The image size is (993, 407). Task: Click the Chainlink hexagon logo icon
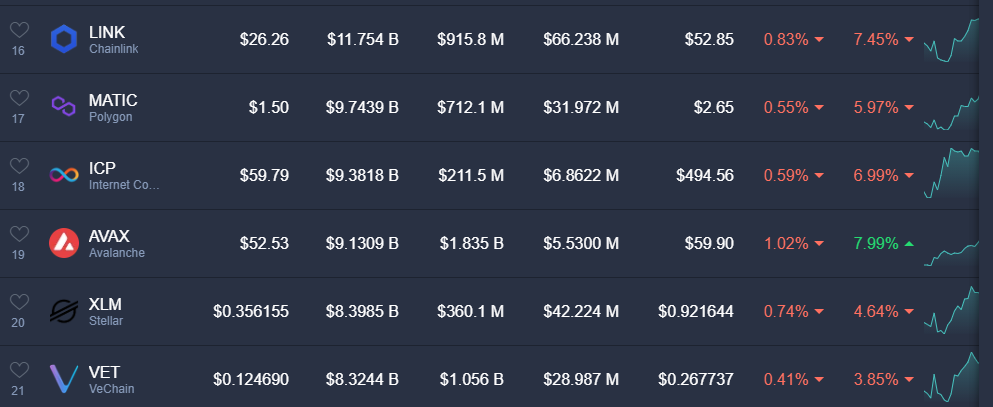pyautogui.click(x=64, y=39)
